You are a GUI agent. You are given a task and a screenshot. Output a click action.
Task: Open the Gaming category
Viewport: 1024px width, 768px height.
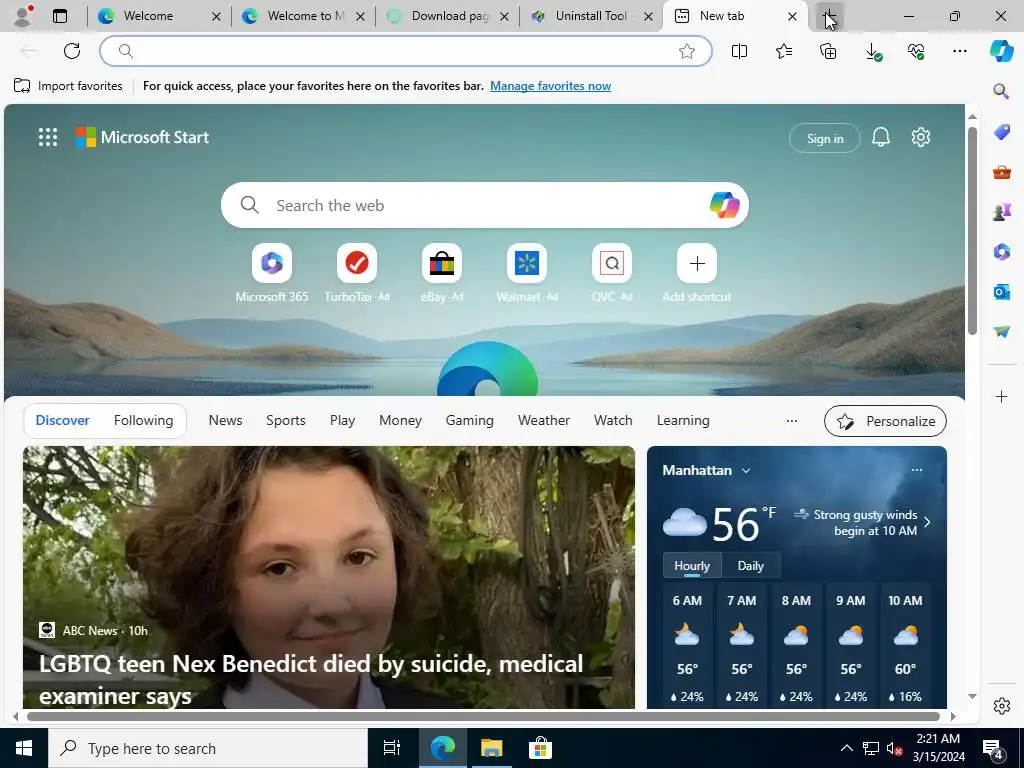(470, 421)
